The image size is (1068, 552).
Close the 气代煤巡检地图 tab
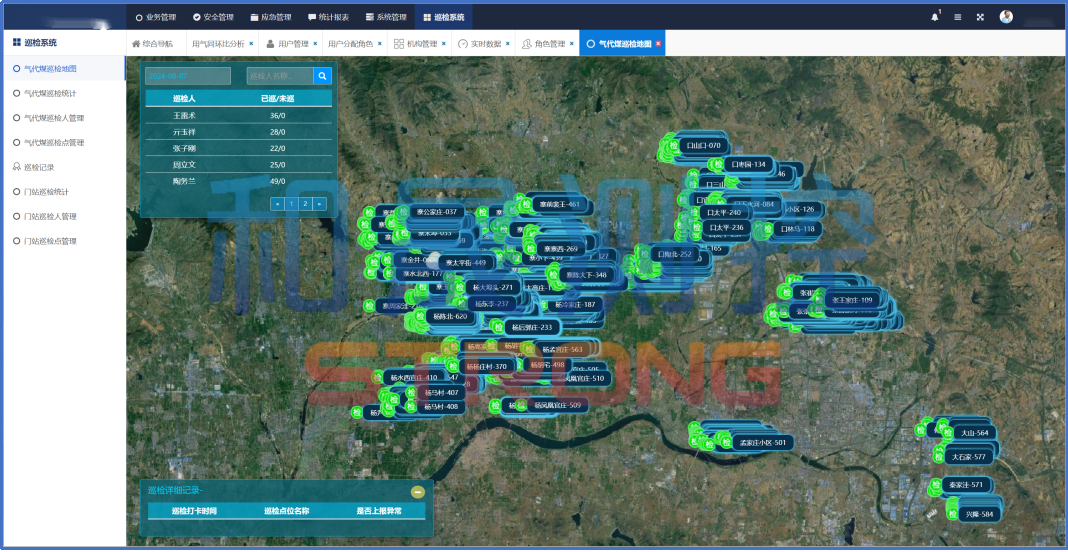point(658,44)
